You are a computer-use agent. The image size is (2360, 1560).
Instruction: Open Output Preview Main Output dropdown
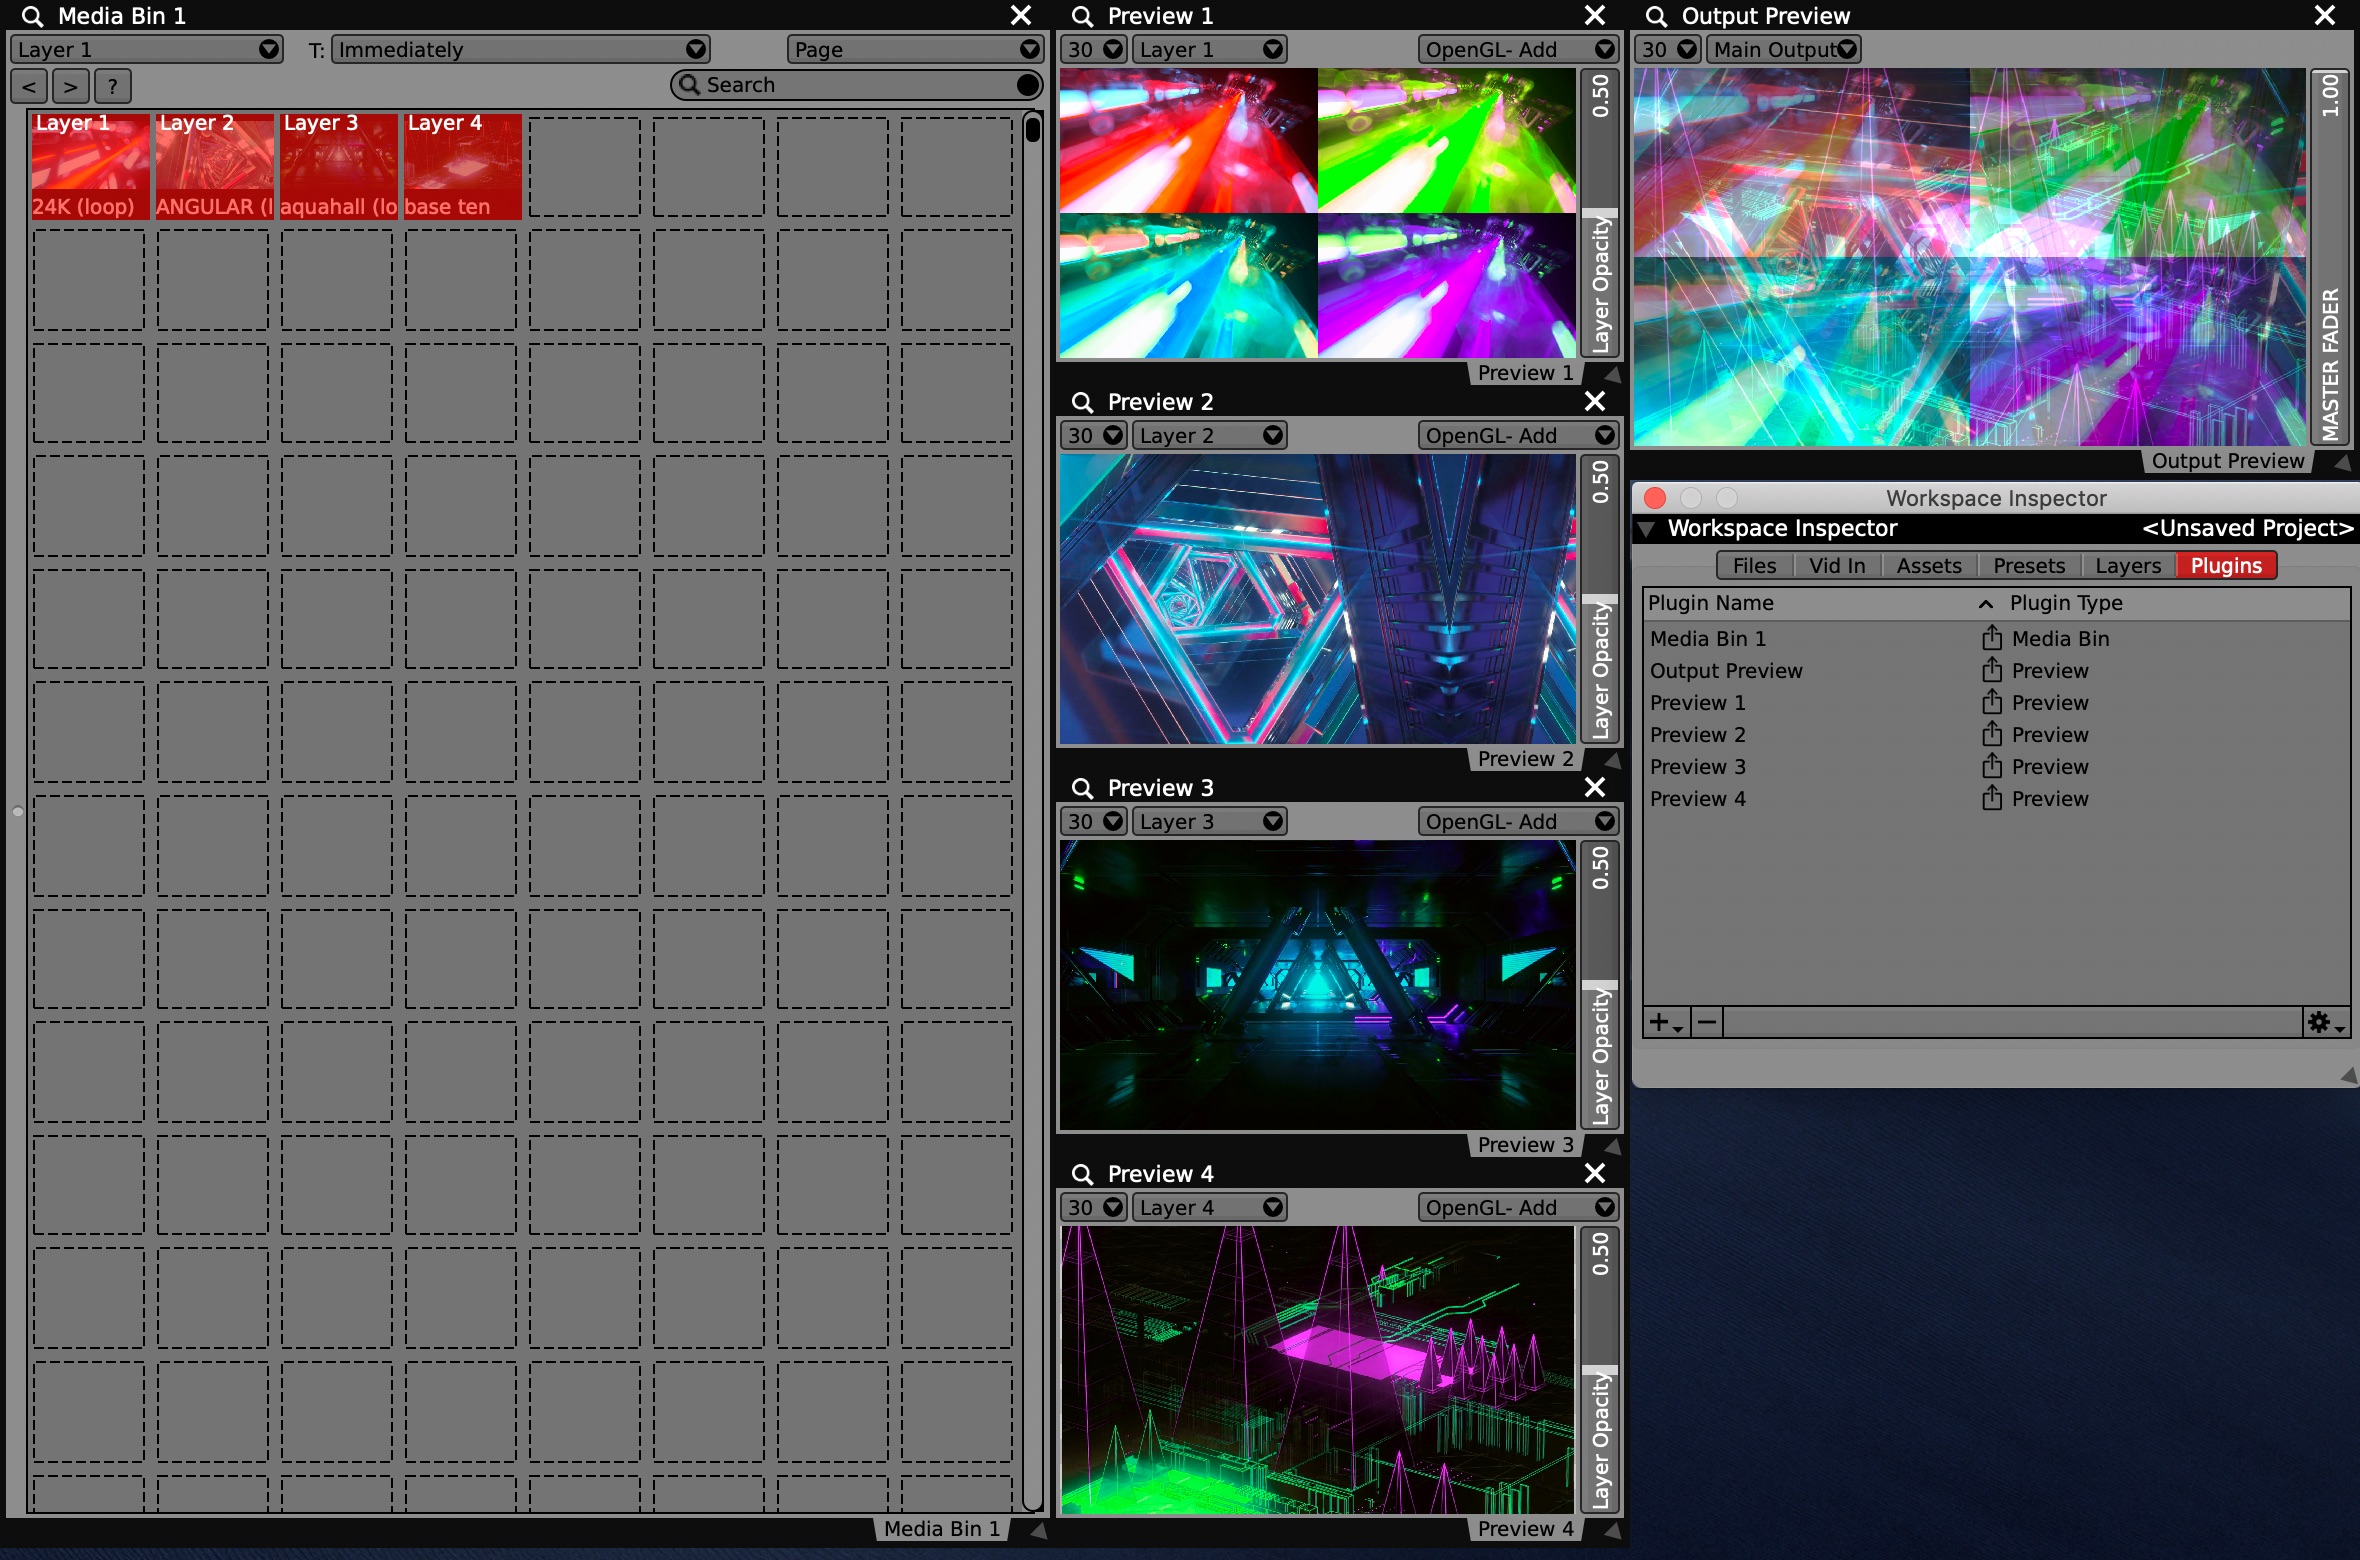(1783, 49)
